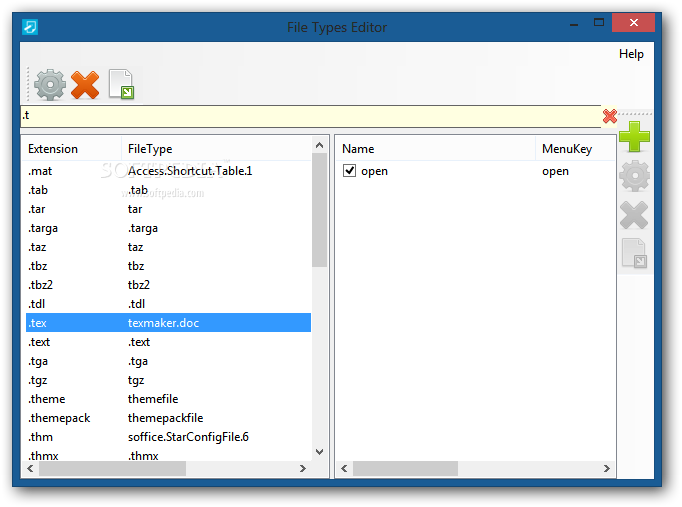Click the texmaker.doc file type cell
682x507 pixels.
163,323
